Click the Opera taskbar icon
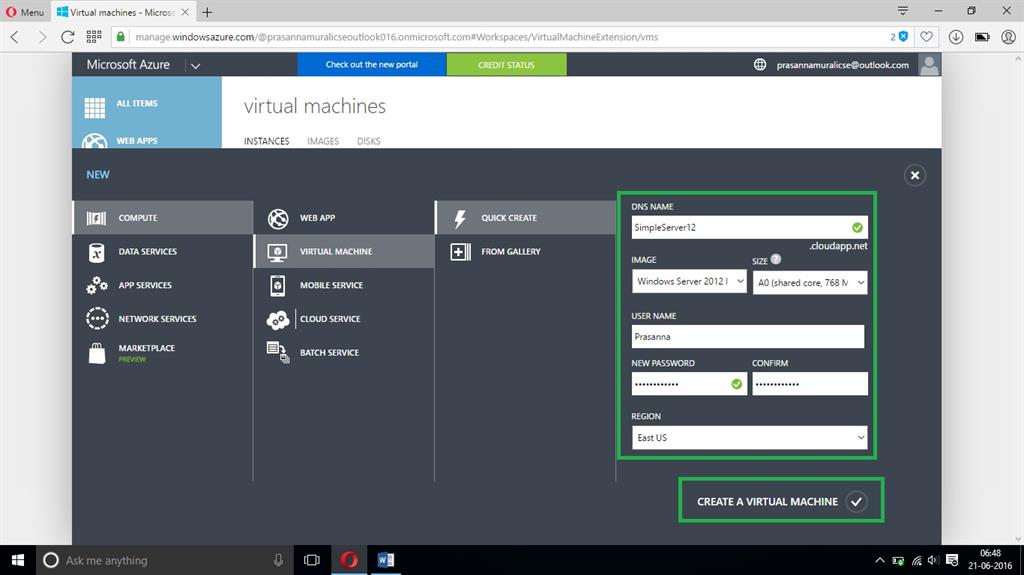The height and width of the screenshot is (575, 1024). click(349, 560)
